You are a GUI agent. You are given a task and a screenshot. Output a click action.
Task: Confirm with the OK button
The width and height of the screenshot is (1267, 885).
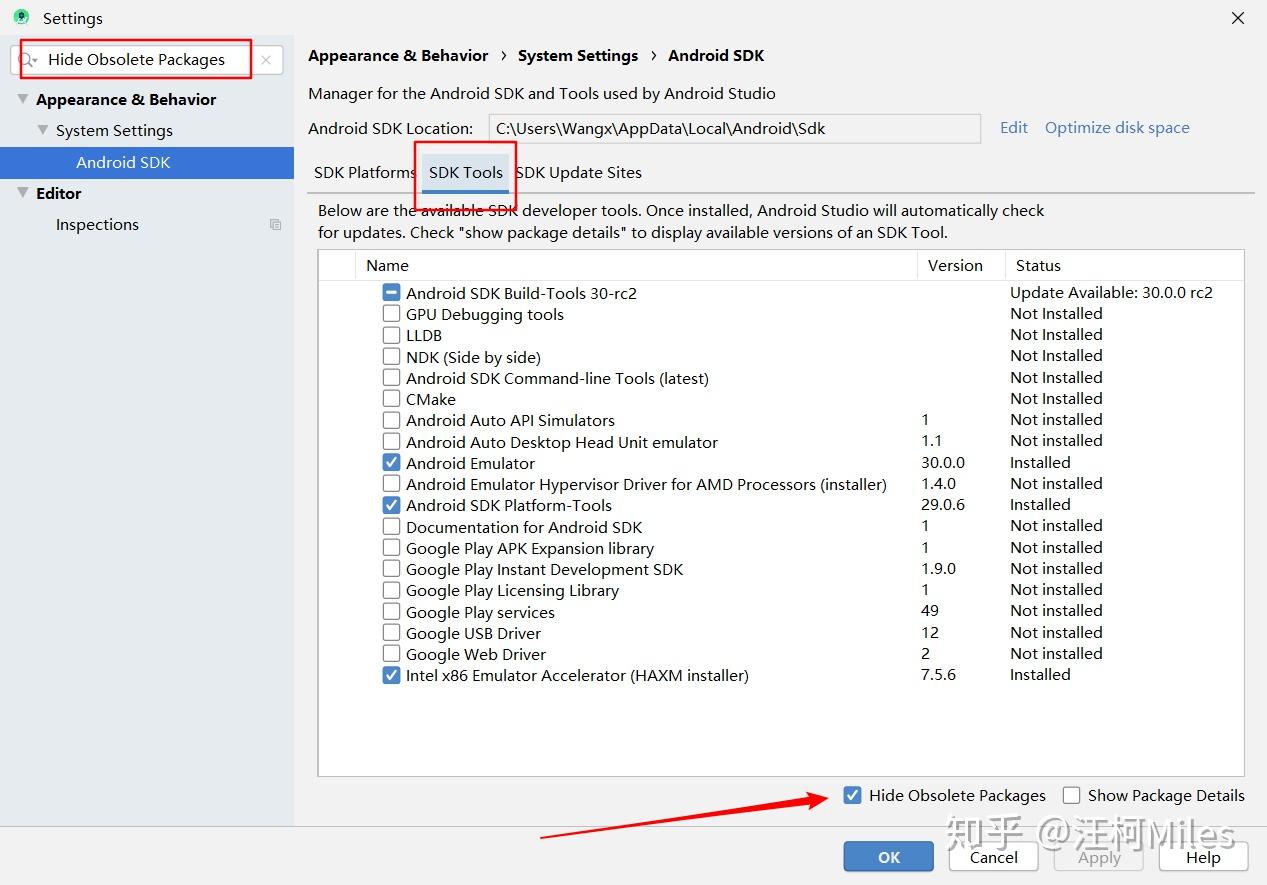(x=888, y=857)
